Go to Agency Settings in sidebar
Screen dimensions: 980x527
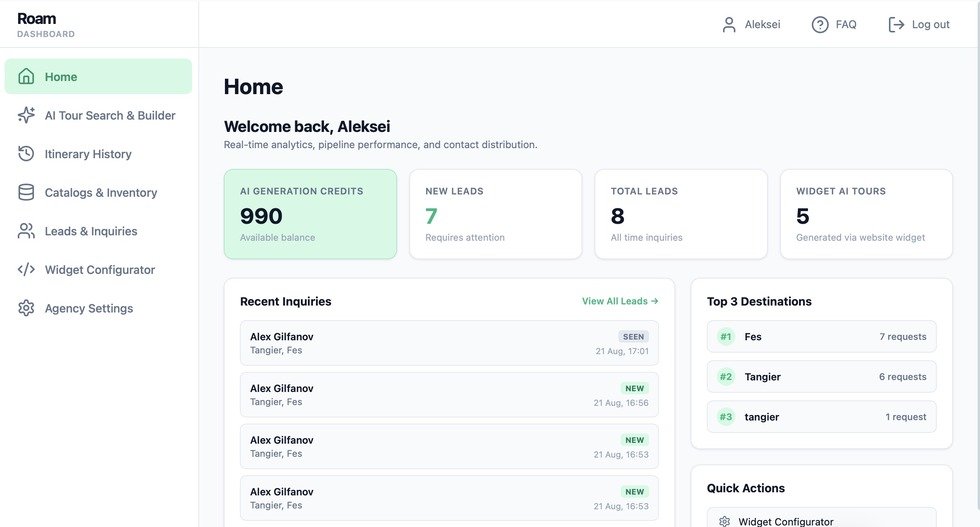pyautogui.click(x=98, y=308)
